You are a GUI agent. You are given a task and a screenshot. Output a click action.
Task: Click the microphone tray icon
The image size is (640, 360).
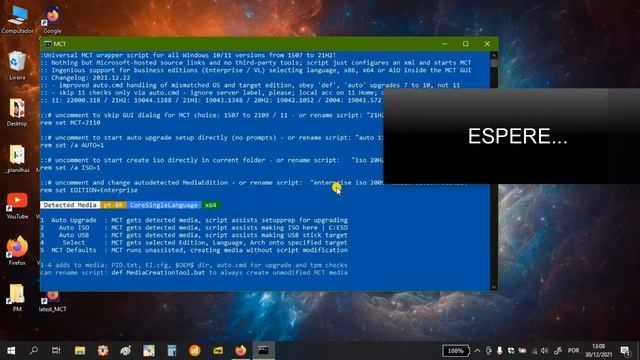click(499, 351)
